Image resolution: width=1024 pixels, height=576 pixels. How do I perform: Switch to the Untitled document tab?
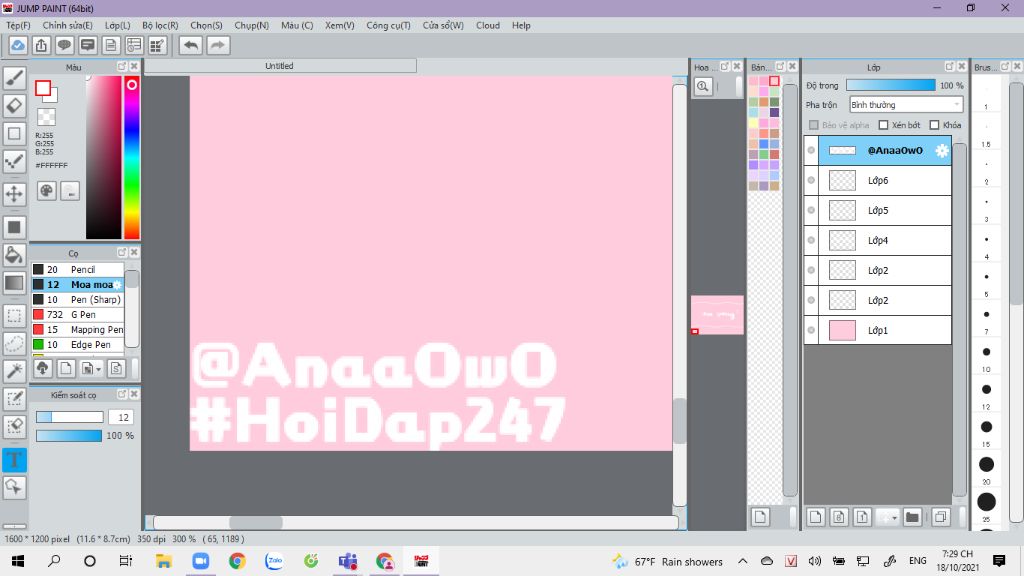click(x=280, y=66)
